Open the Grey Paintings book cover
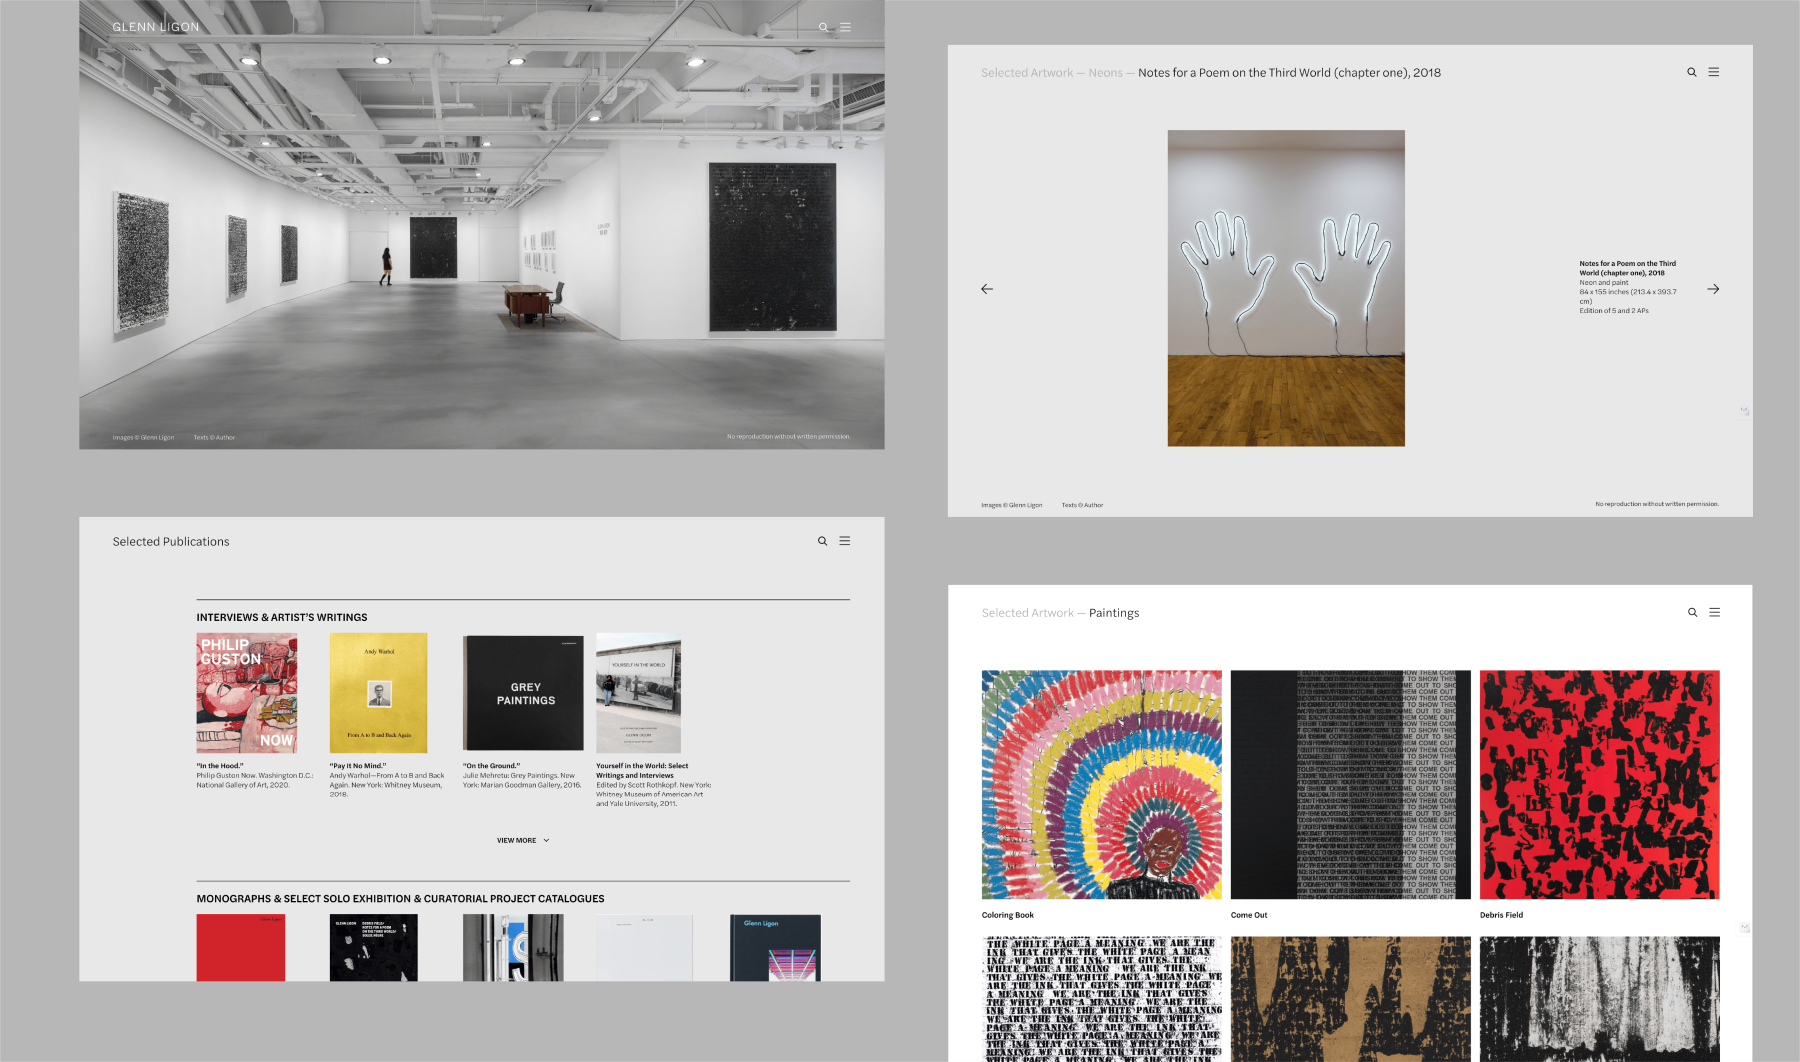1800x1062 pixels. click(x=523, y=693)
